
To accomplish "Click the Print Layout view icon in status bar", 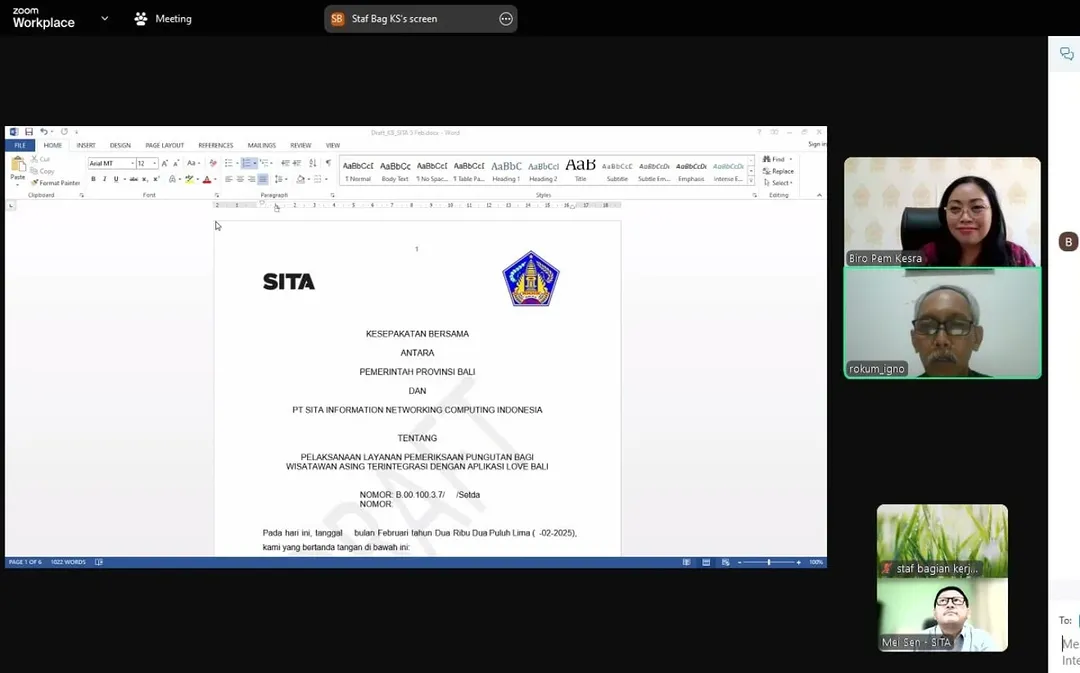I will tap(706, 562).
